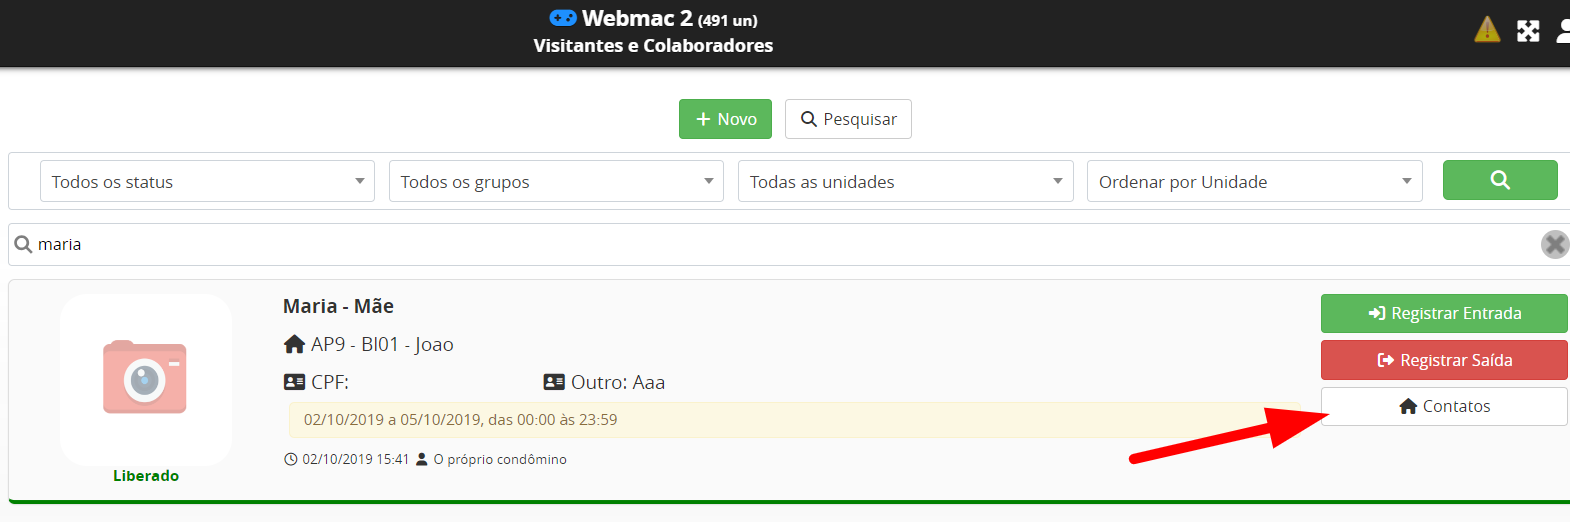This screenshot has height=522, width=1570.
Task: Open the user profile icon in header
Action: pos(1563,31)
